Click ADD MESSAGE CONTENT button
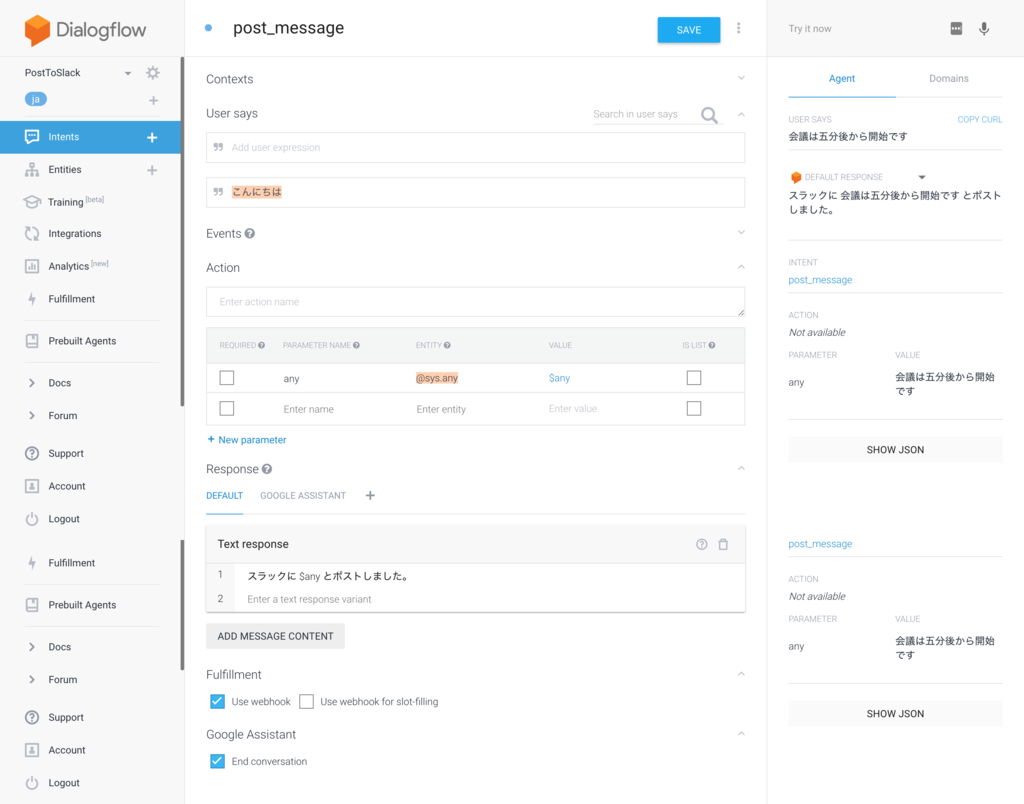Image resolution: width=1024 pixels, height=804 pixels. [276, 636]
